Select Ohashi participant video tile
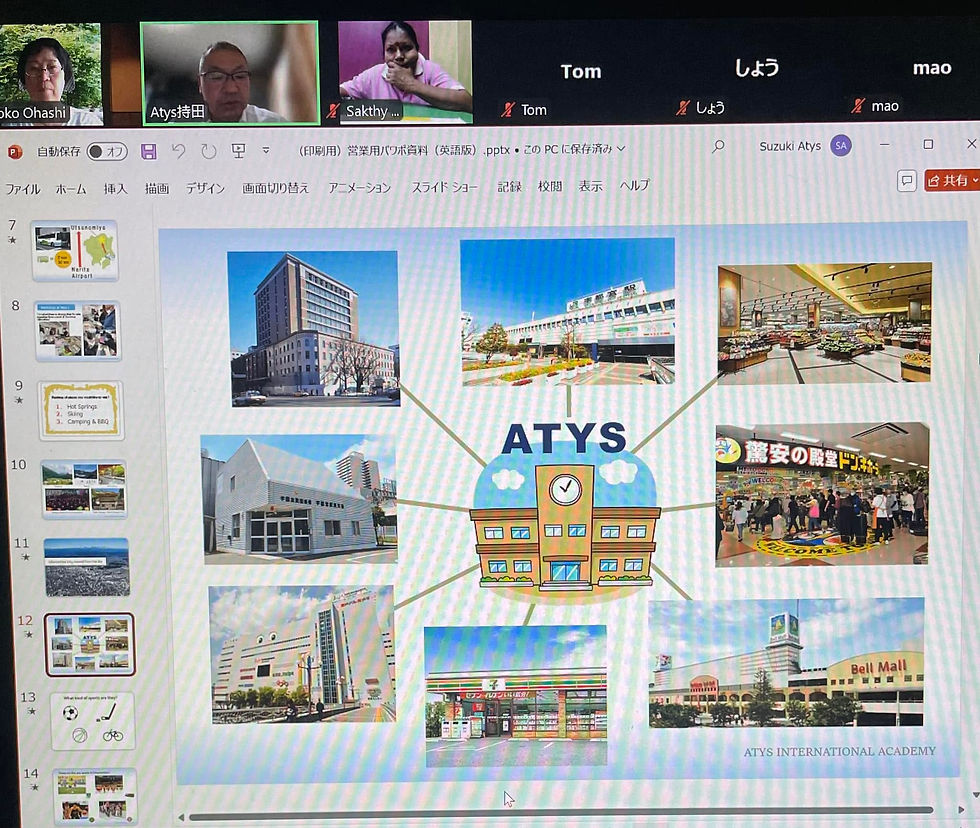Screen dimensions: 980x828 point(51,74)
